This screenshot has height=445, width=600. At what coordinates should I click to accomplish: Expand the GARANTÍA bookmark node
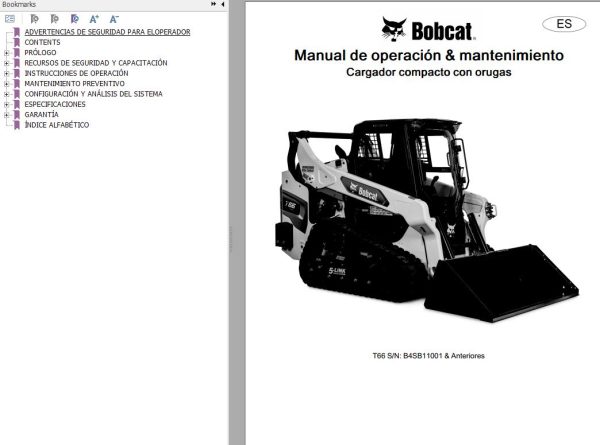coord(6,115)
